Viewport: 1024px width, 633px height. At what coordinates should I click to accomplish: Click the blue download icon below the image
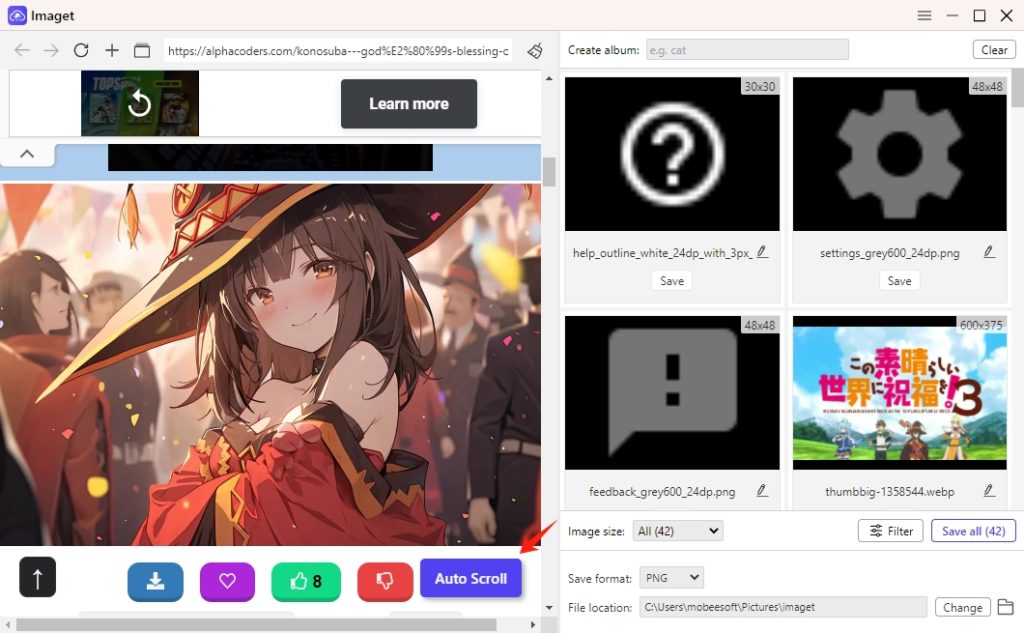[155, 578]
